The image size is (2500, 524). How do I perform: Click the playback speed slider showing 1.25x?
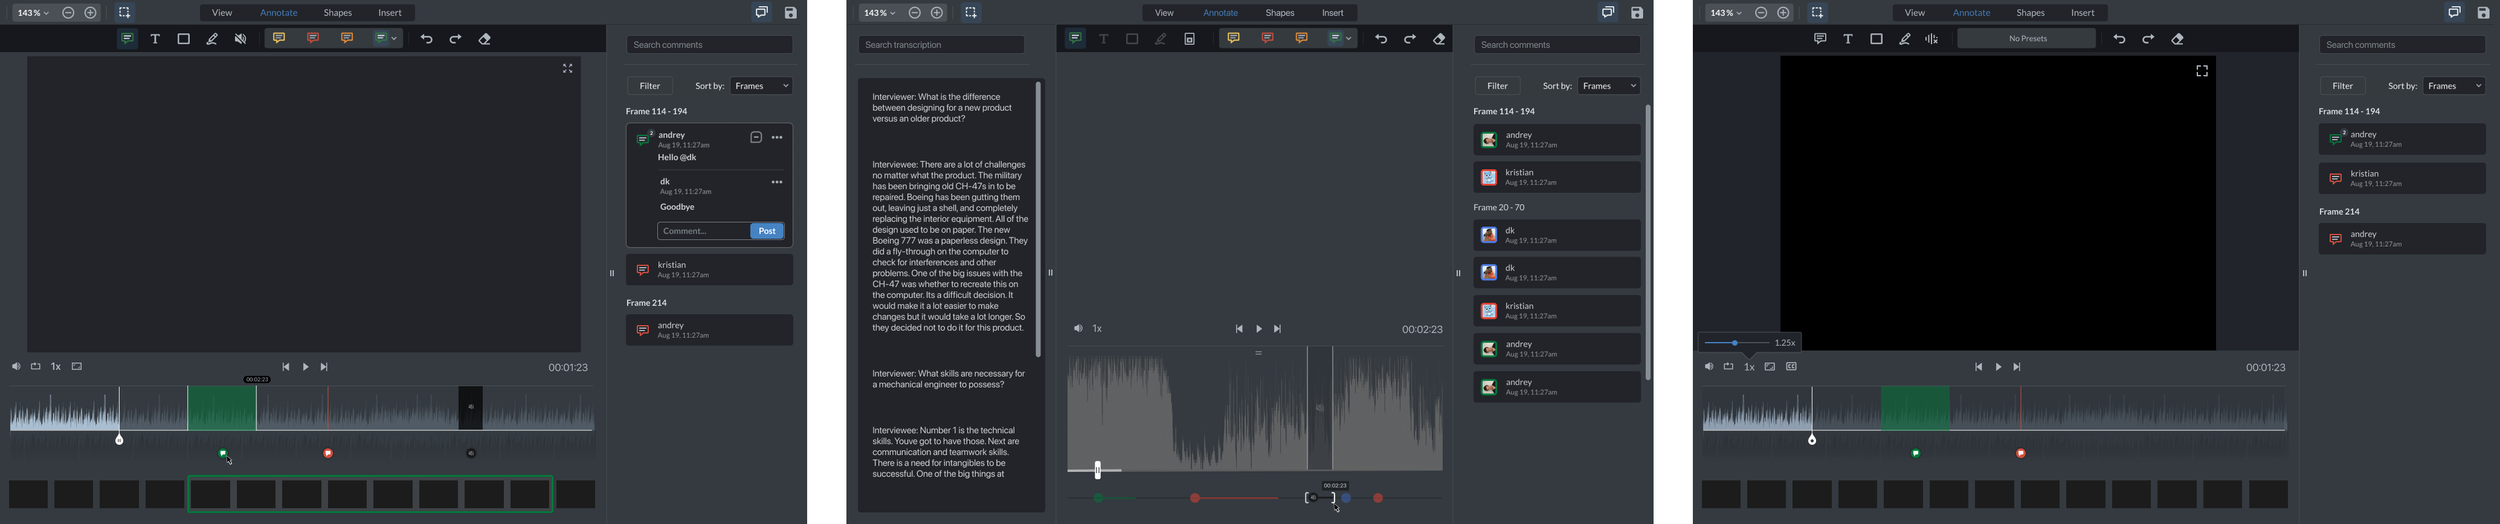[x=1737, y=343]
